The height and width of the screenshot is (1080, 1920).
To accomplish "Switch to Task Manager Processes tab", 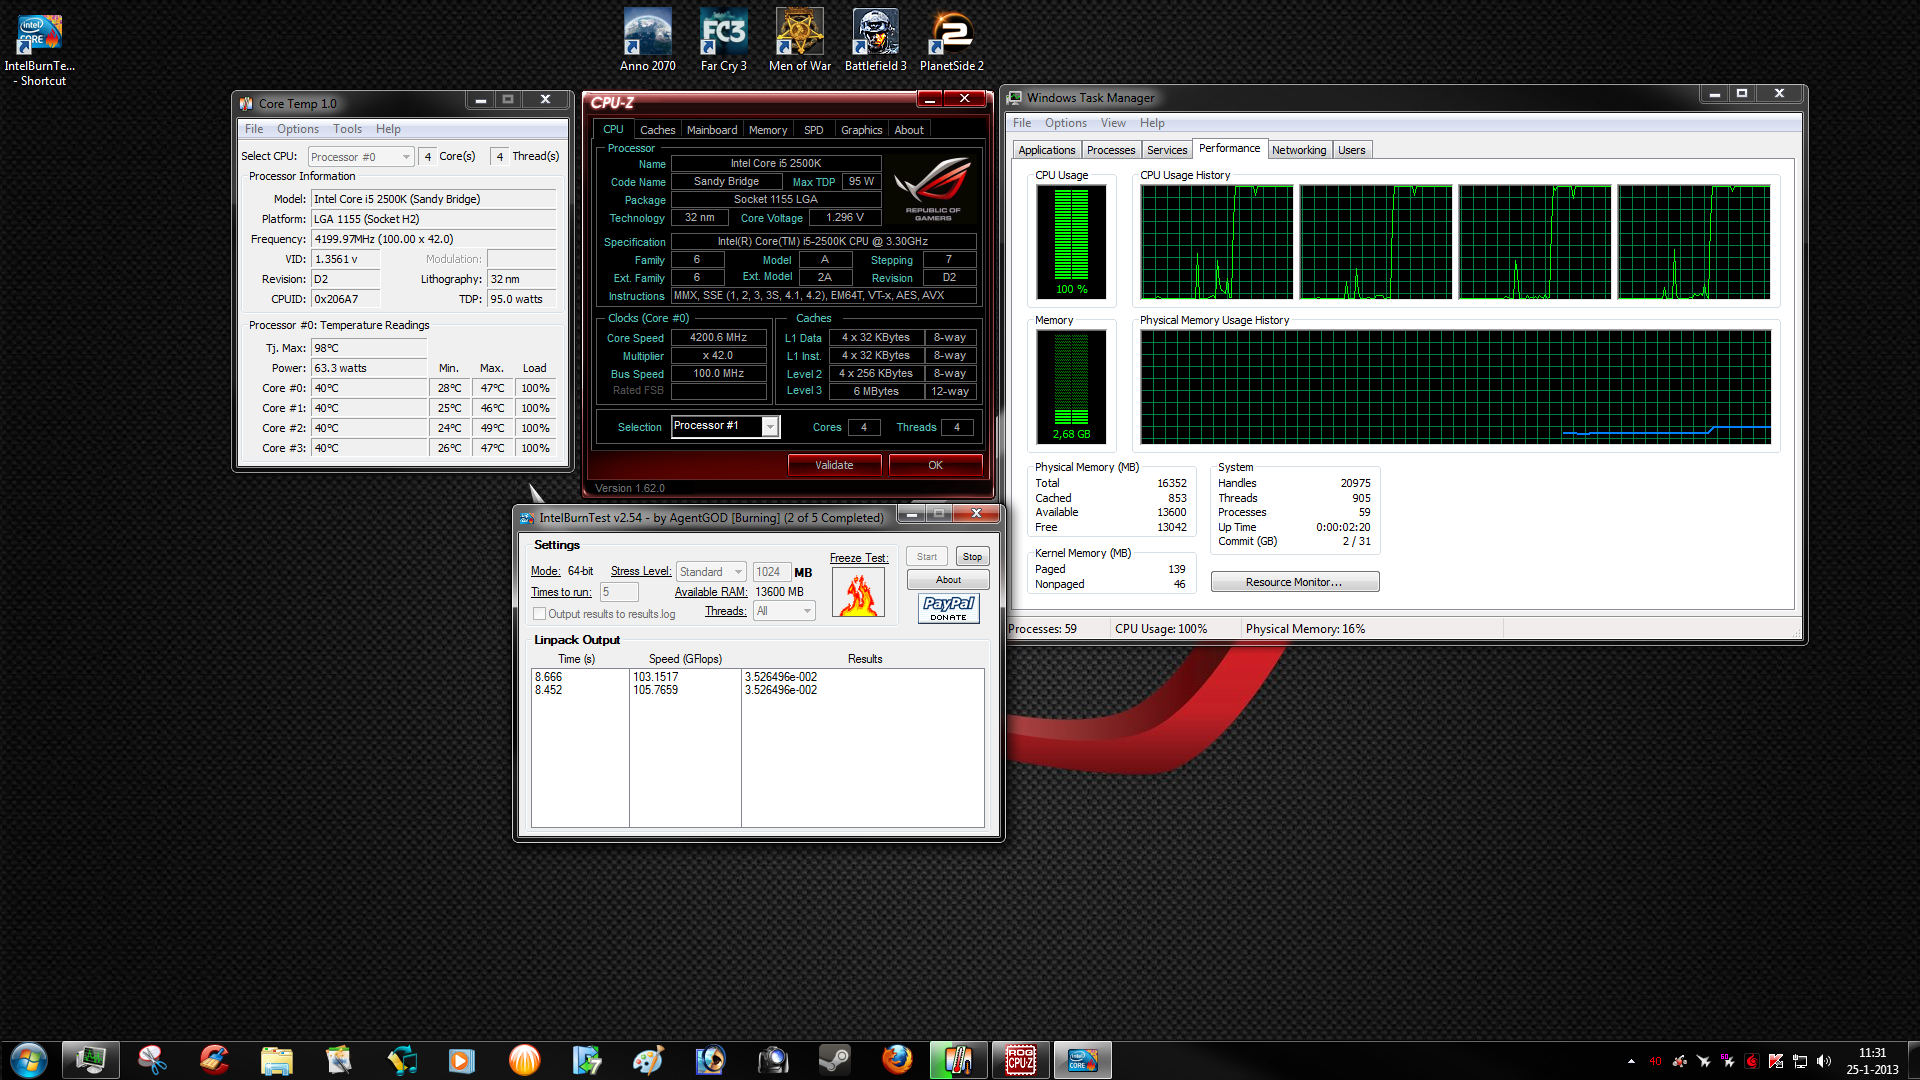I will pos(1111,150).
